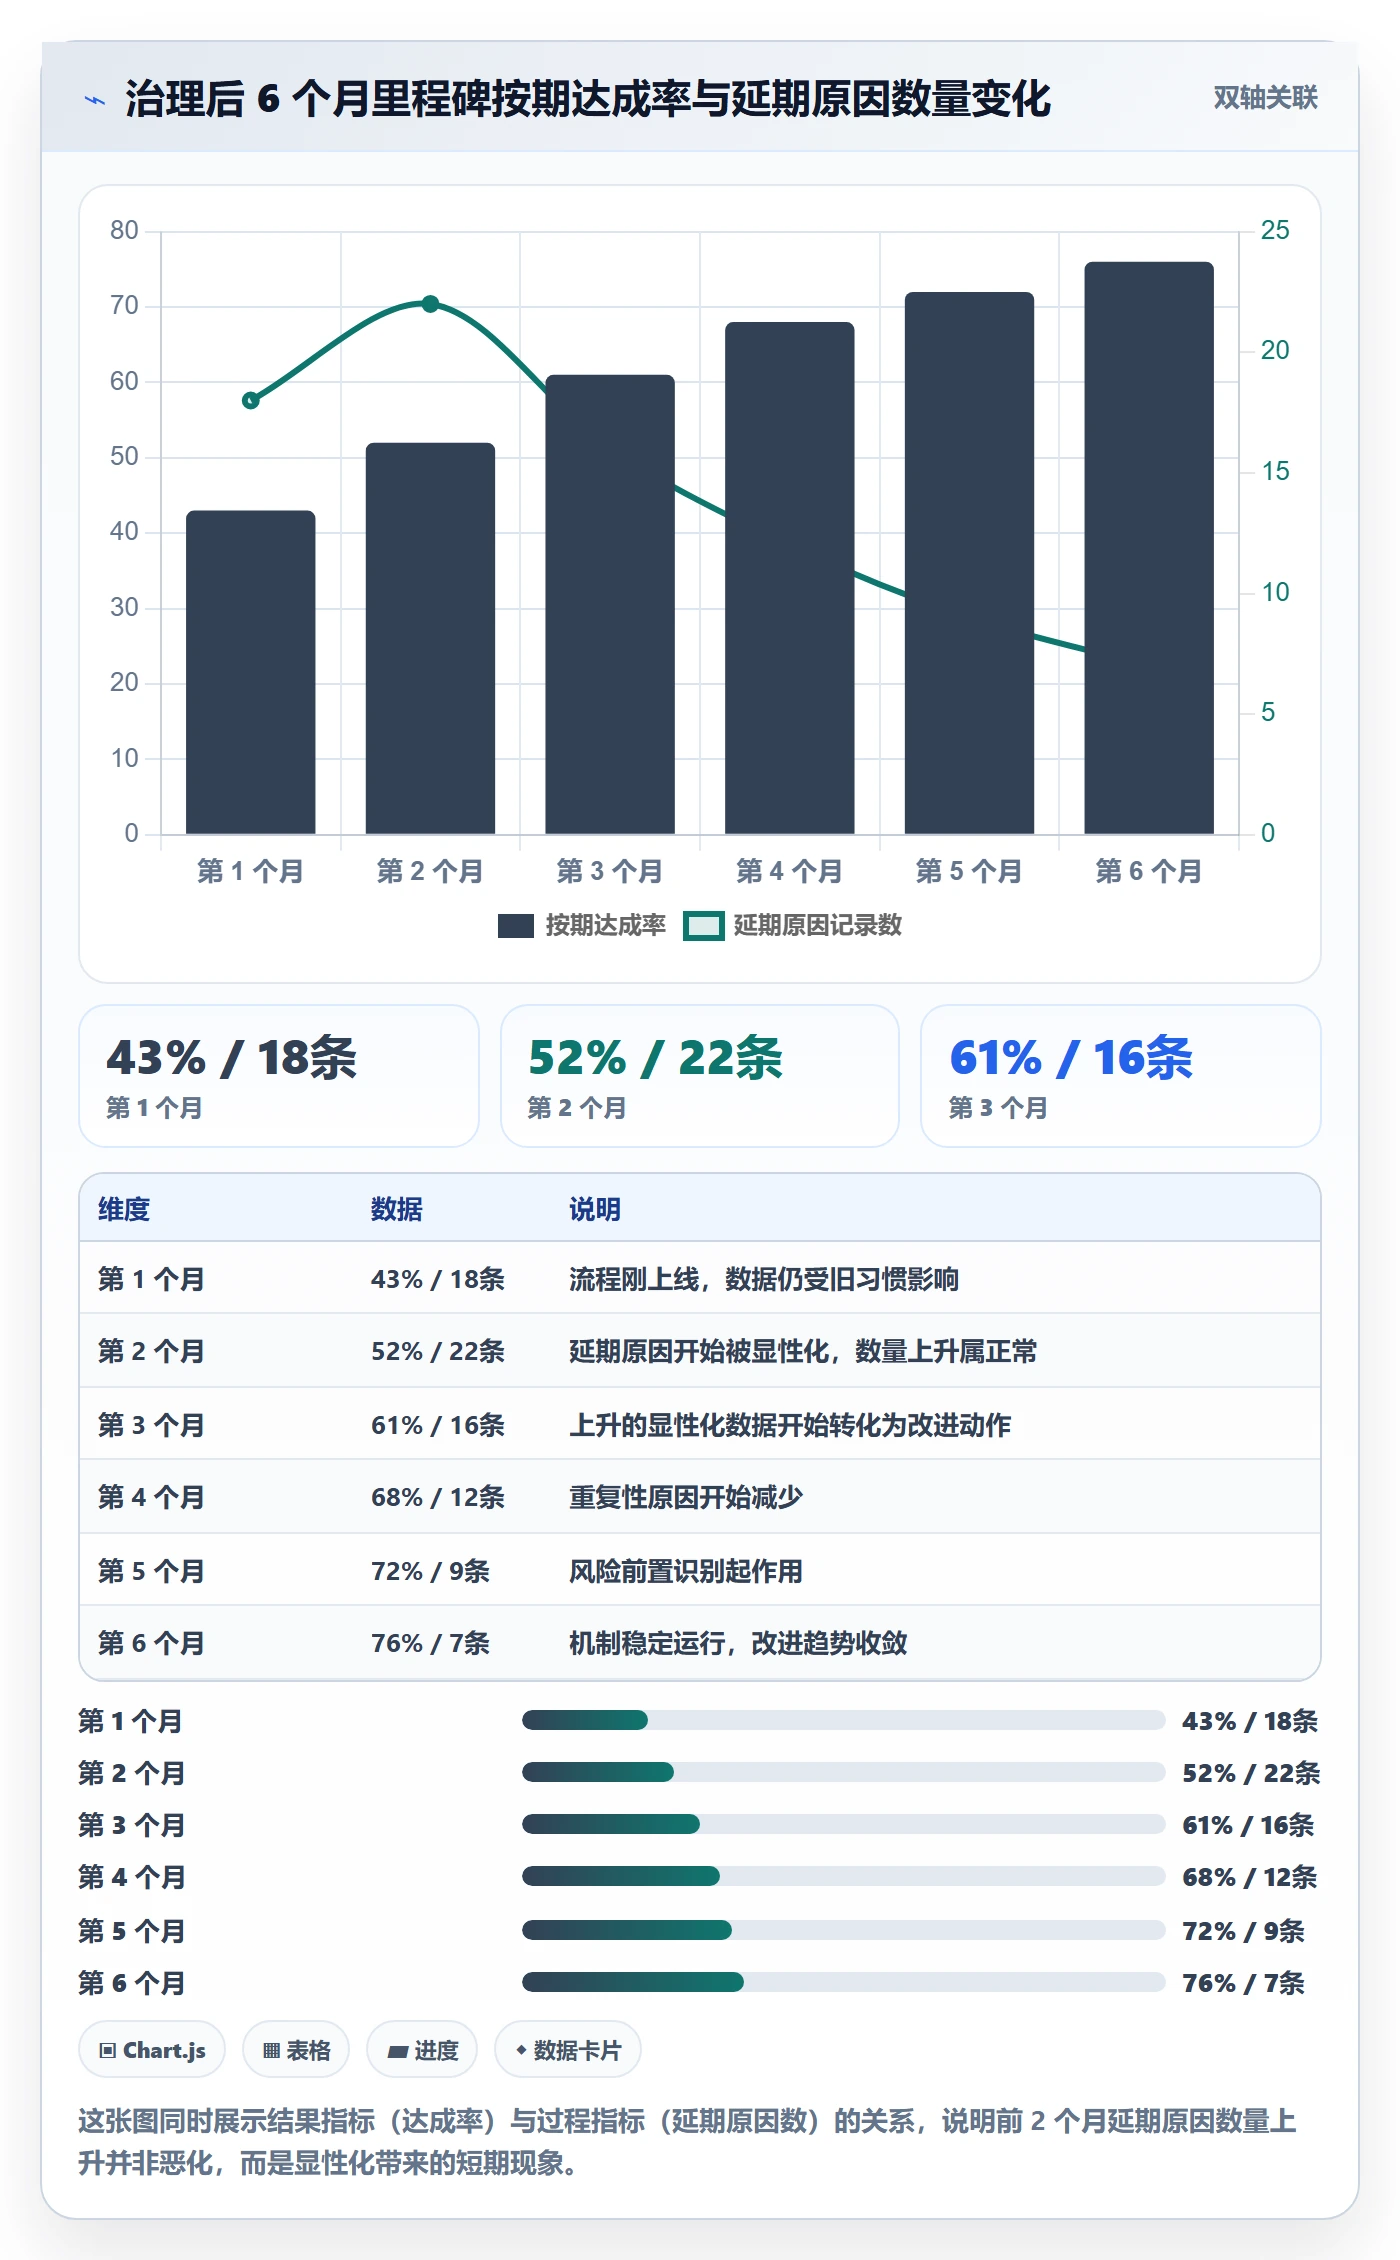
Task: Click the 数据 column header
Action: pyautogui.click(x=397, y=1209)
